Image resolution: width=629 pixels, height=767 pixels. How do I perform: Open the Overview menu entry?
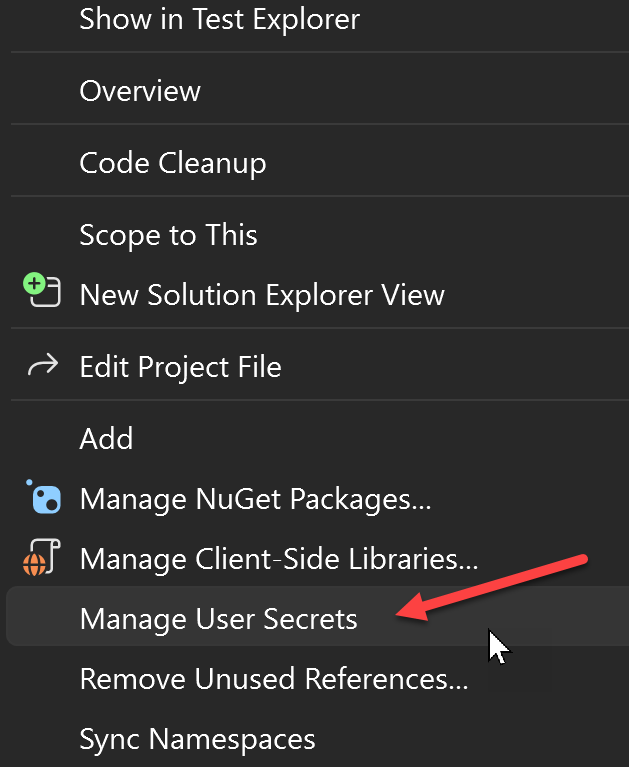pos(140,91)
